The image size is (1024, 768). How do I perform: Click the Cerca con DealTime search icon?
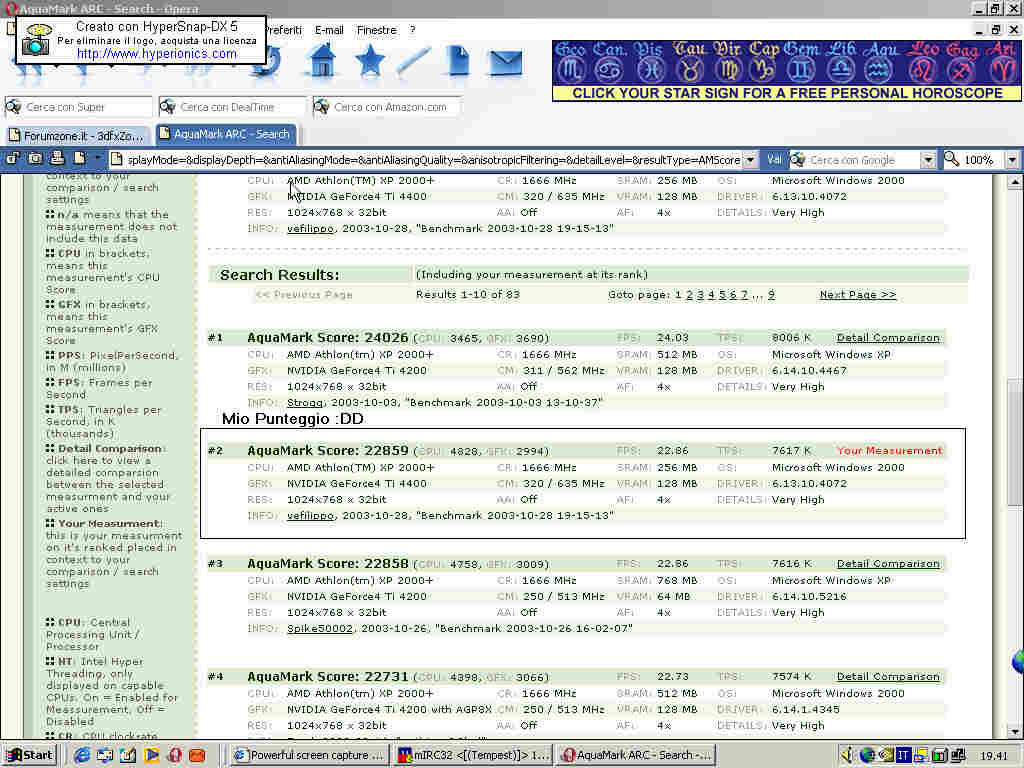(168, 106)
